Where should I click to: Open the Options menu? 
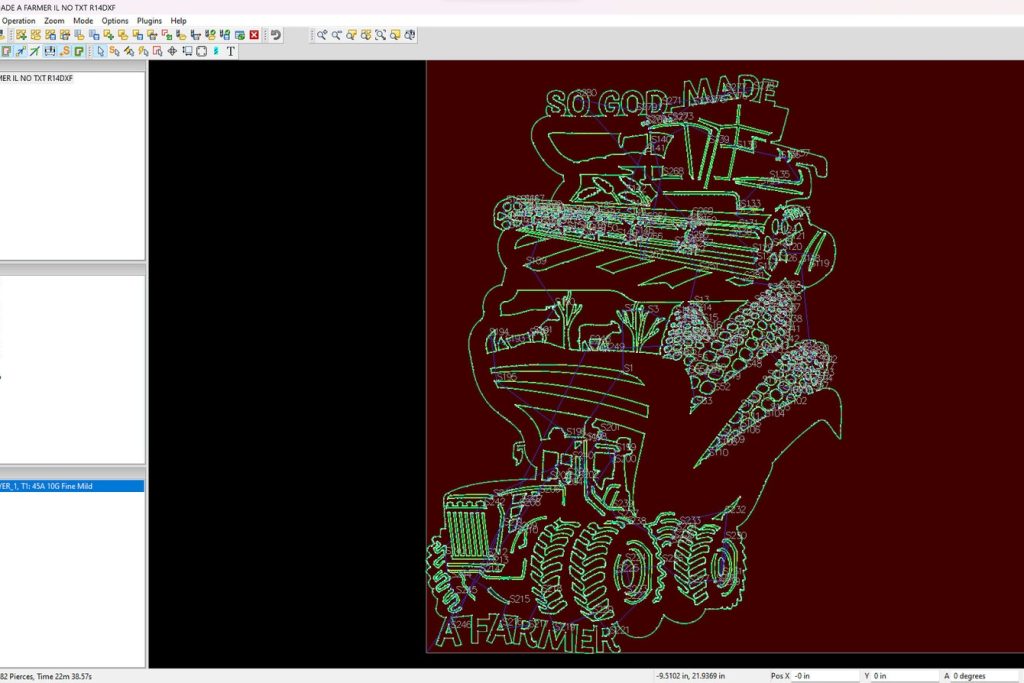coord(115,20)
